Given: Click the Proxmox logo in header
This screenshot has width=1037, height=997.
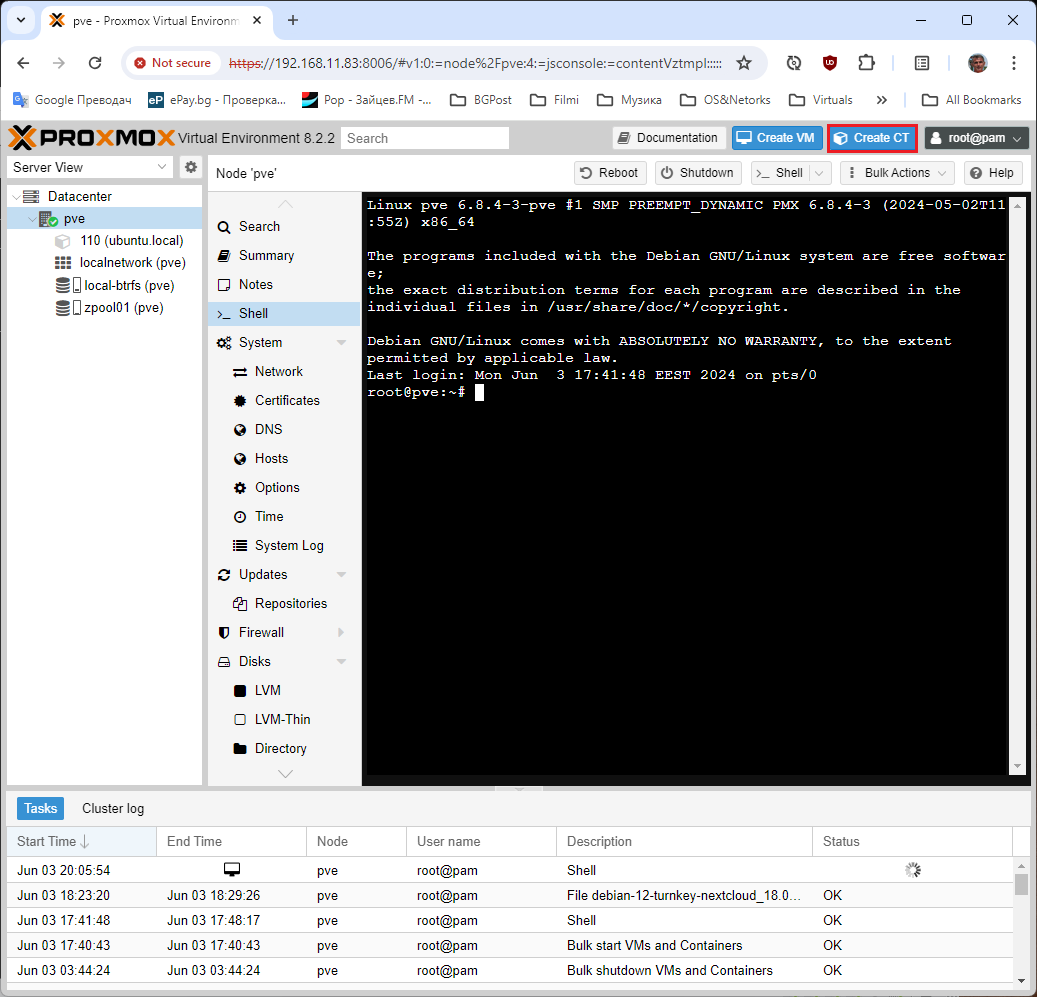Looking at the screenshot, I should 91,138.
